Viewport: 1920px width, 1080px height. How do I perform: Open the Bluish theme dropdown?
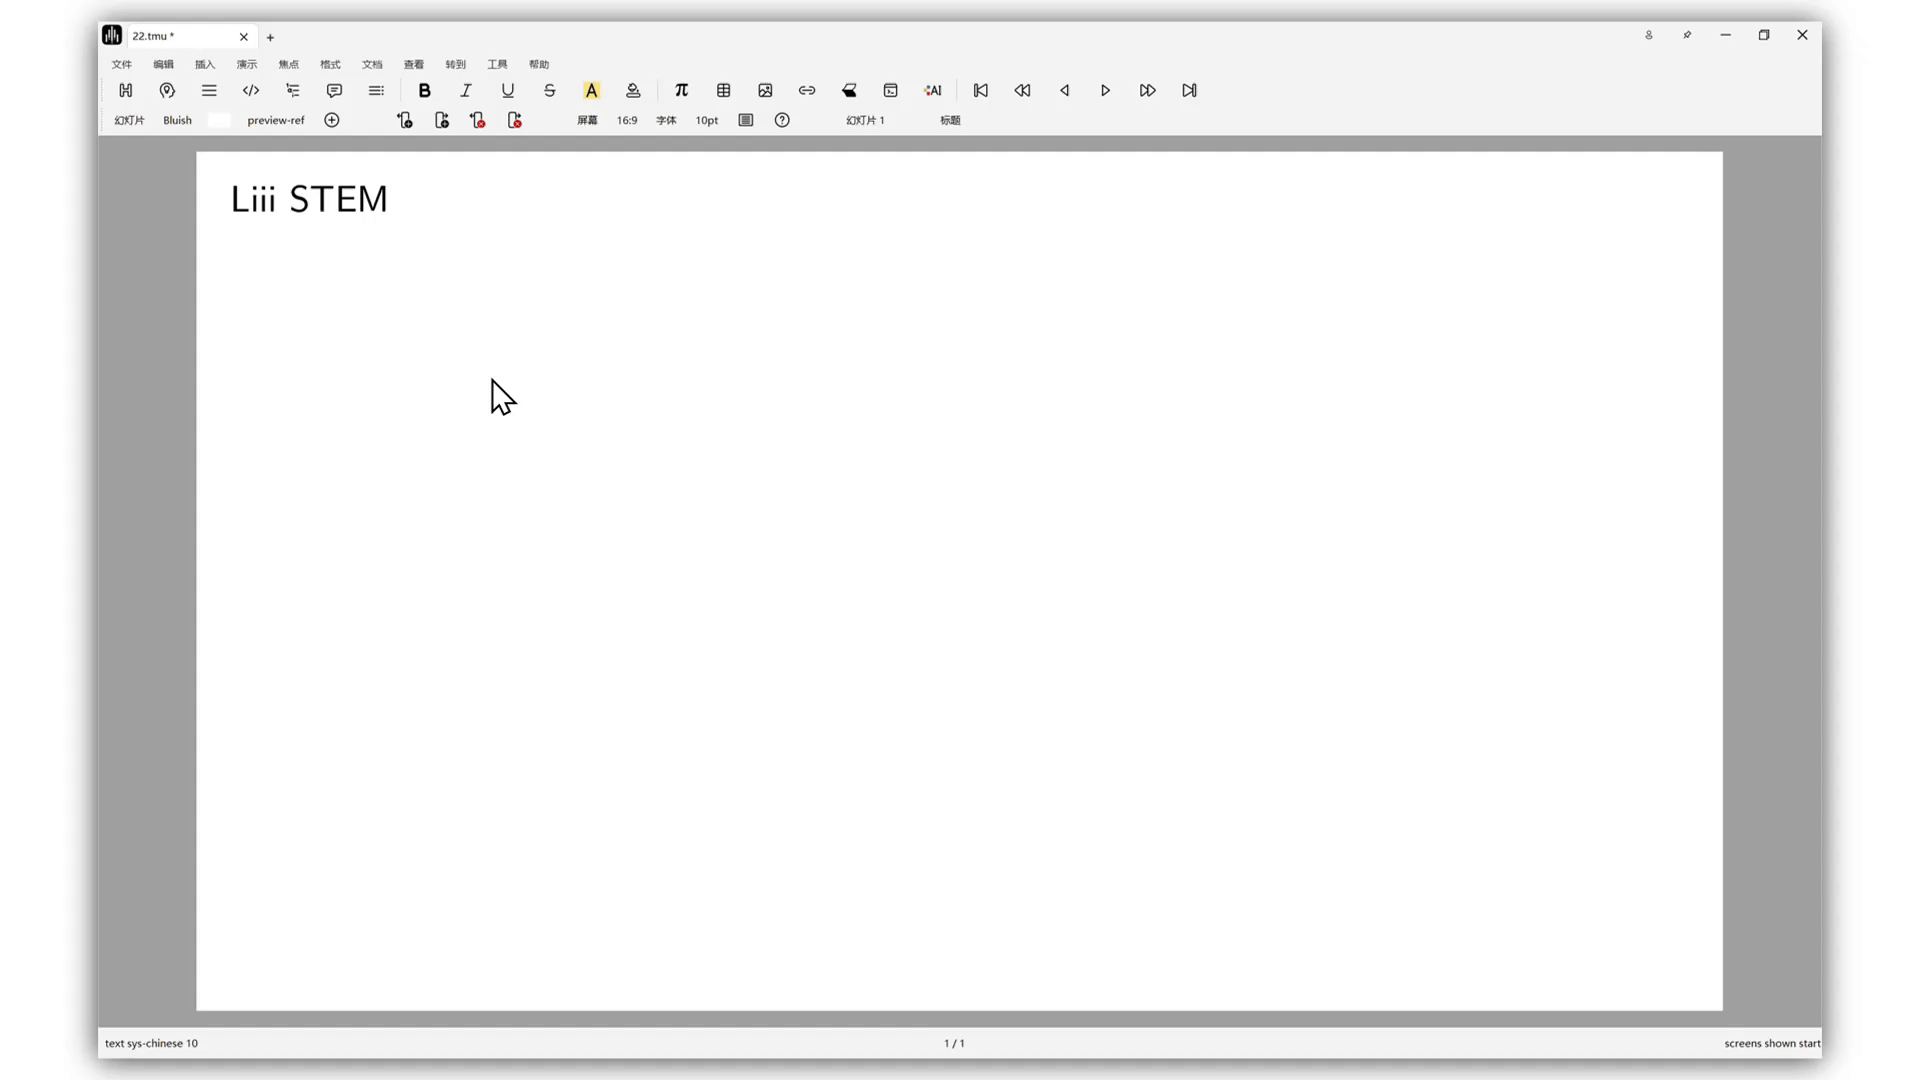[177, 120]
